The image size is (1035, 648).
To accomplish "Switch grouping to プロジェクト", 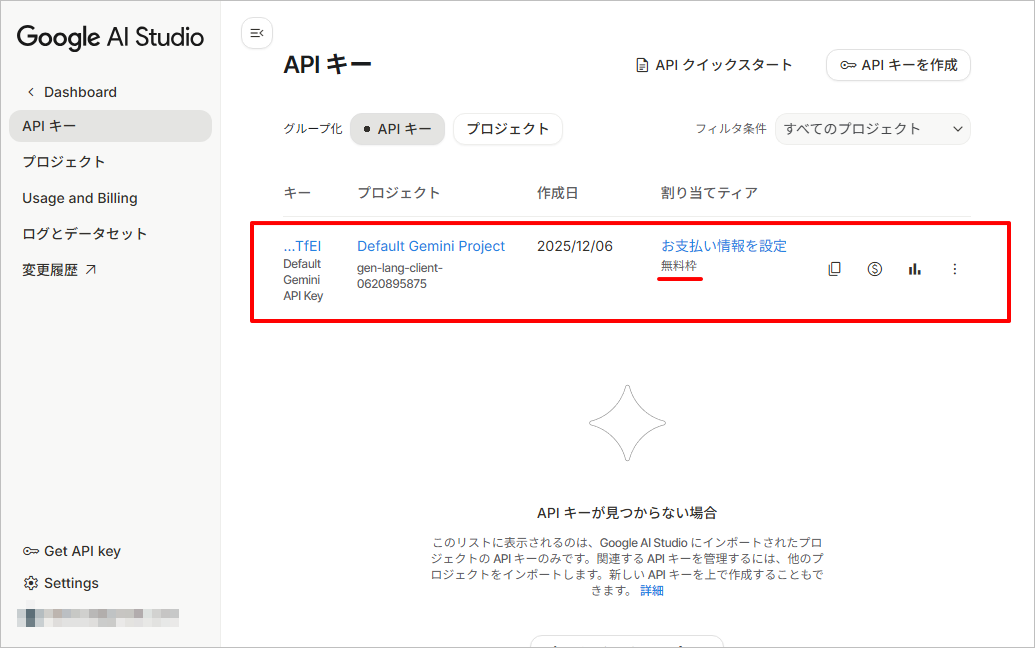I will coord(508,129).
